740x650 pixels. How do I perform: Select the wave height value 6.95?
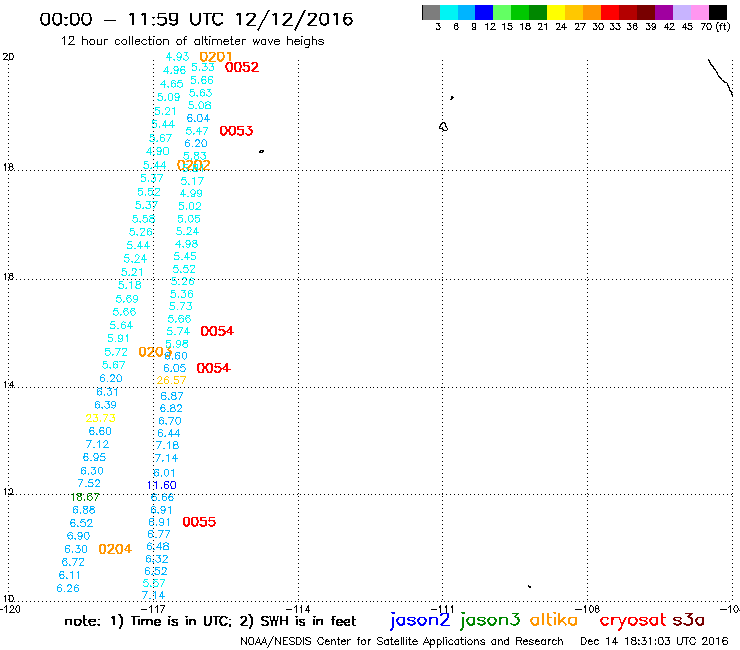pos(94,457)
